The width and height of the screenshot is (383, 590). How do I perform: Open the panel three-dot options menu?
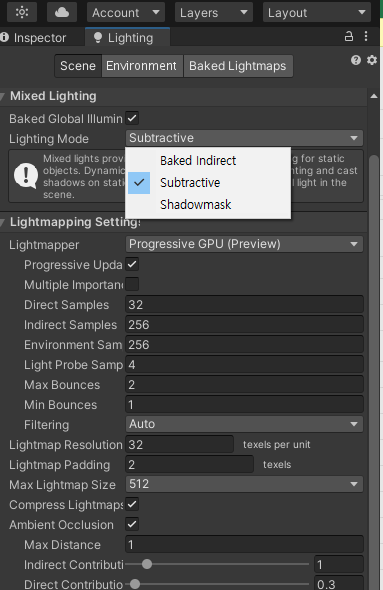tap(366, 36)
